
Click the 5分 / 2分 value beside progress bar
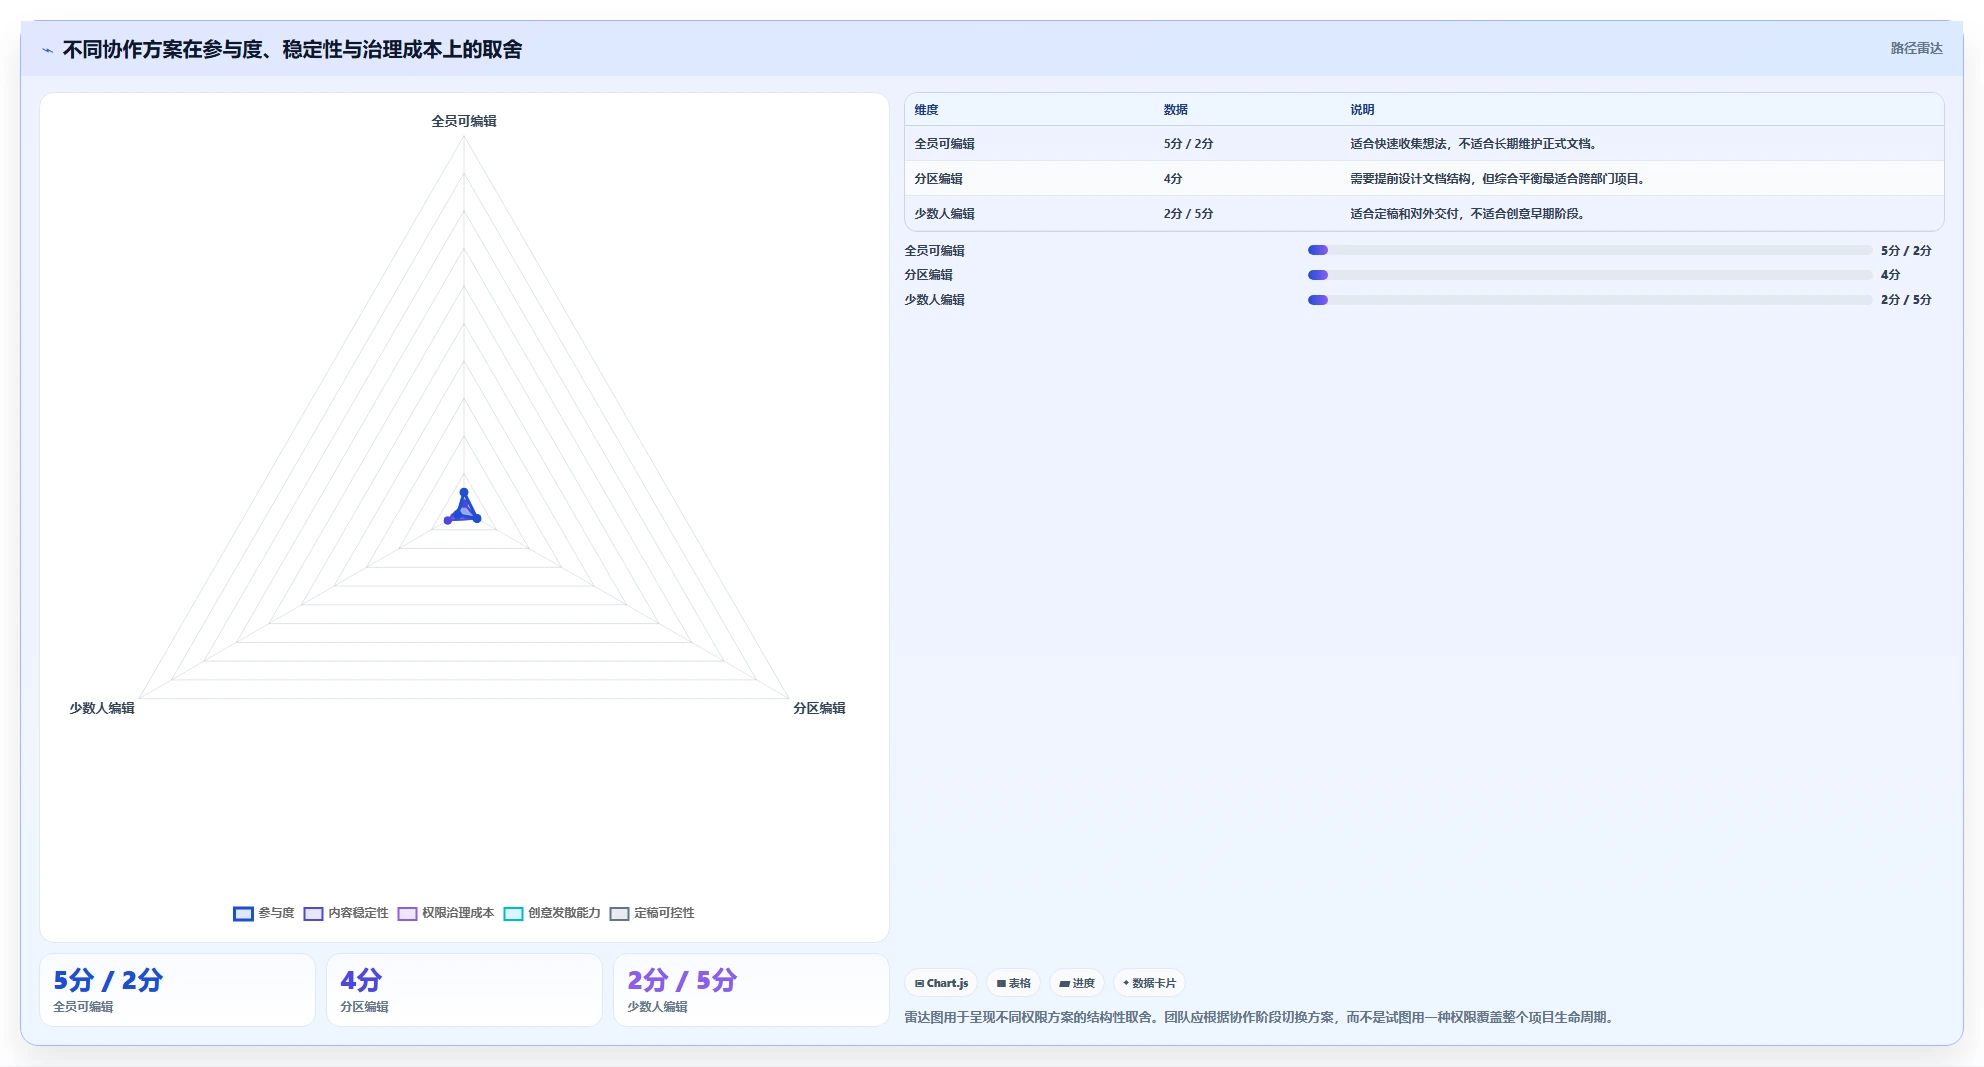[x=1906, y=251]
